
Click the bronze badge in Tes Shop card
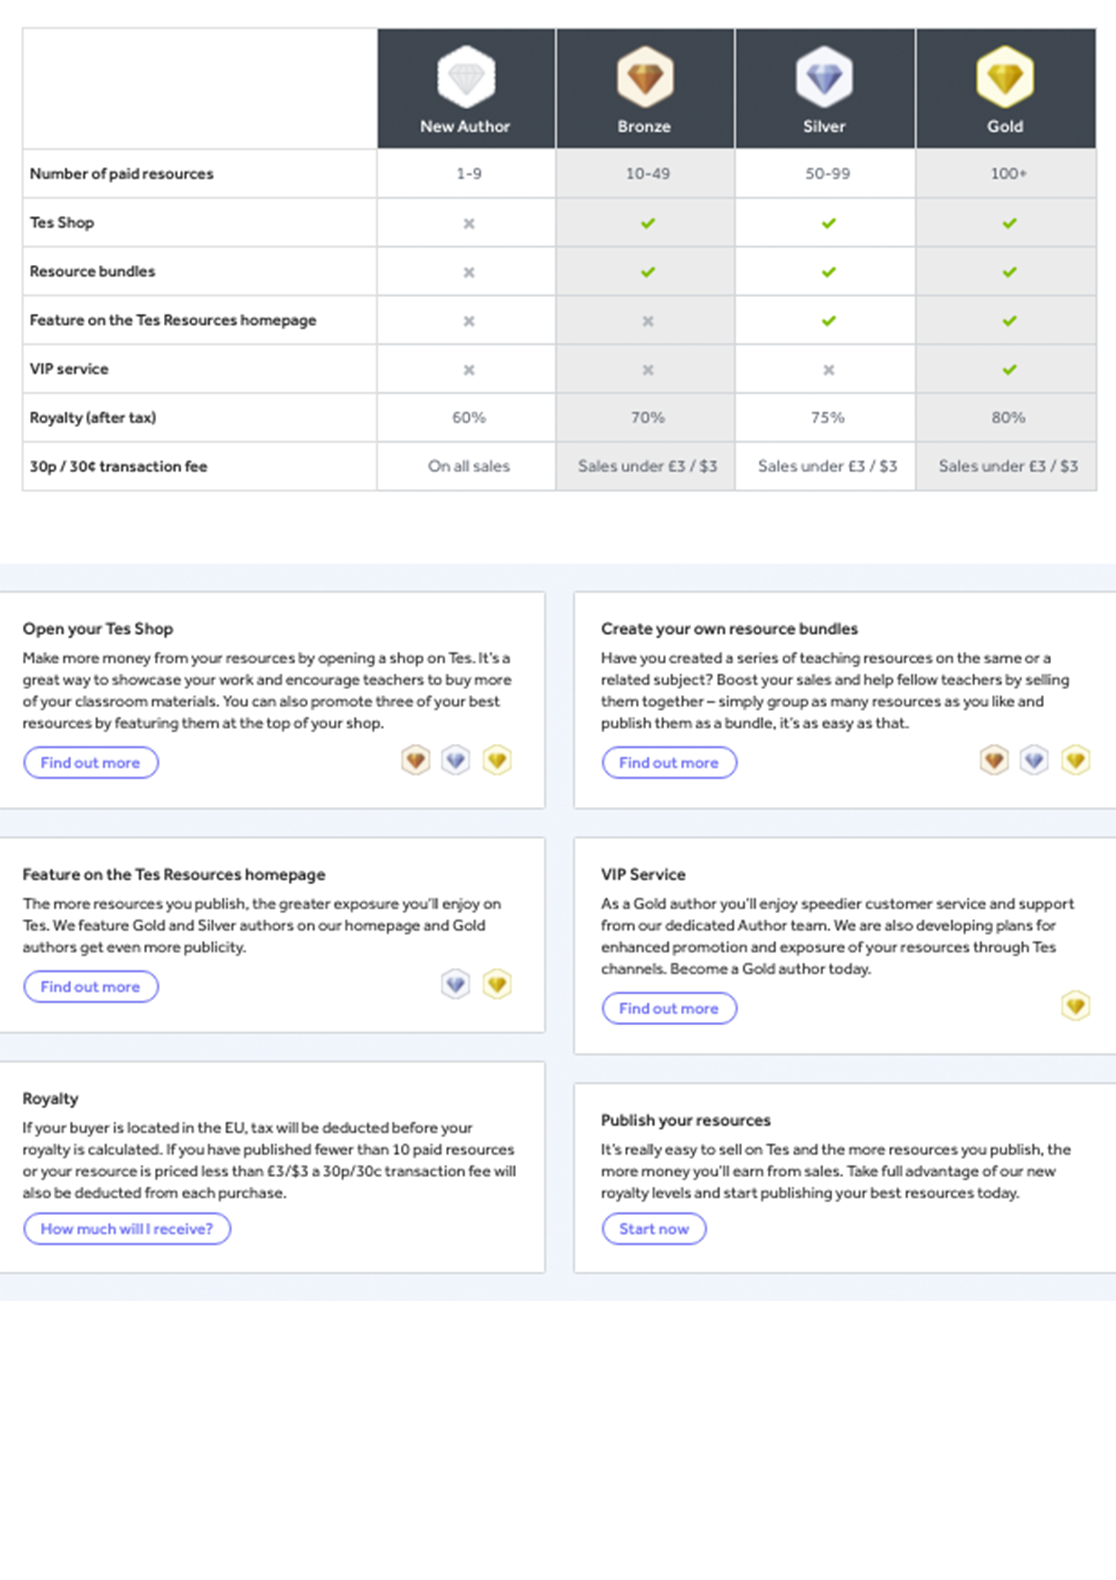coord(416,761)
